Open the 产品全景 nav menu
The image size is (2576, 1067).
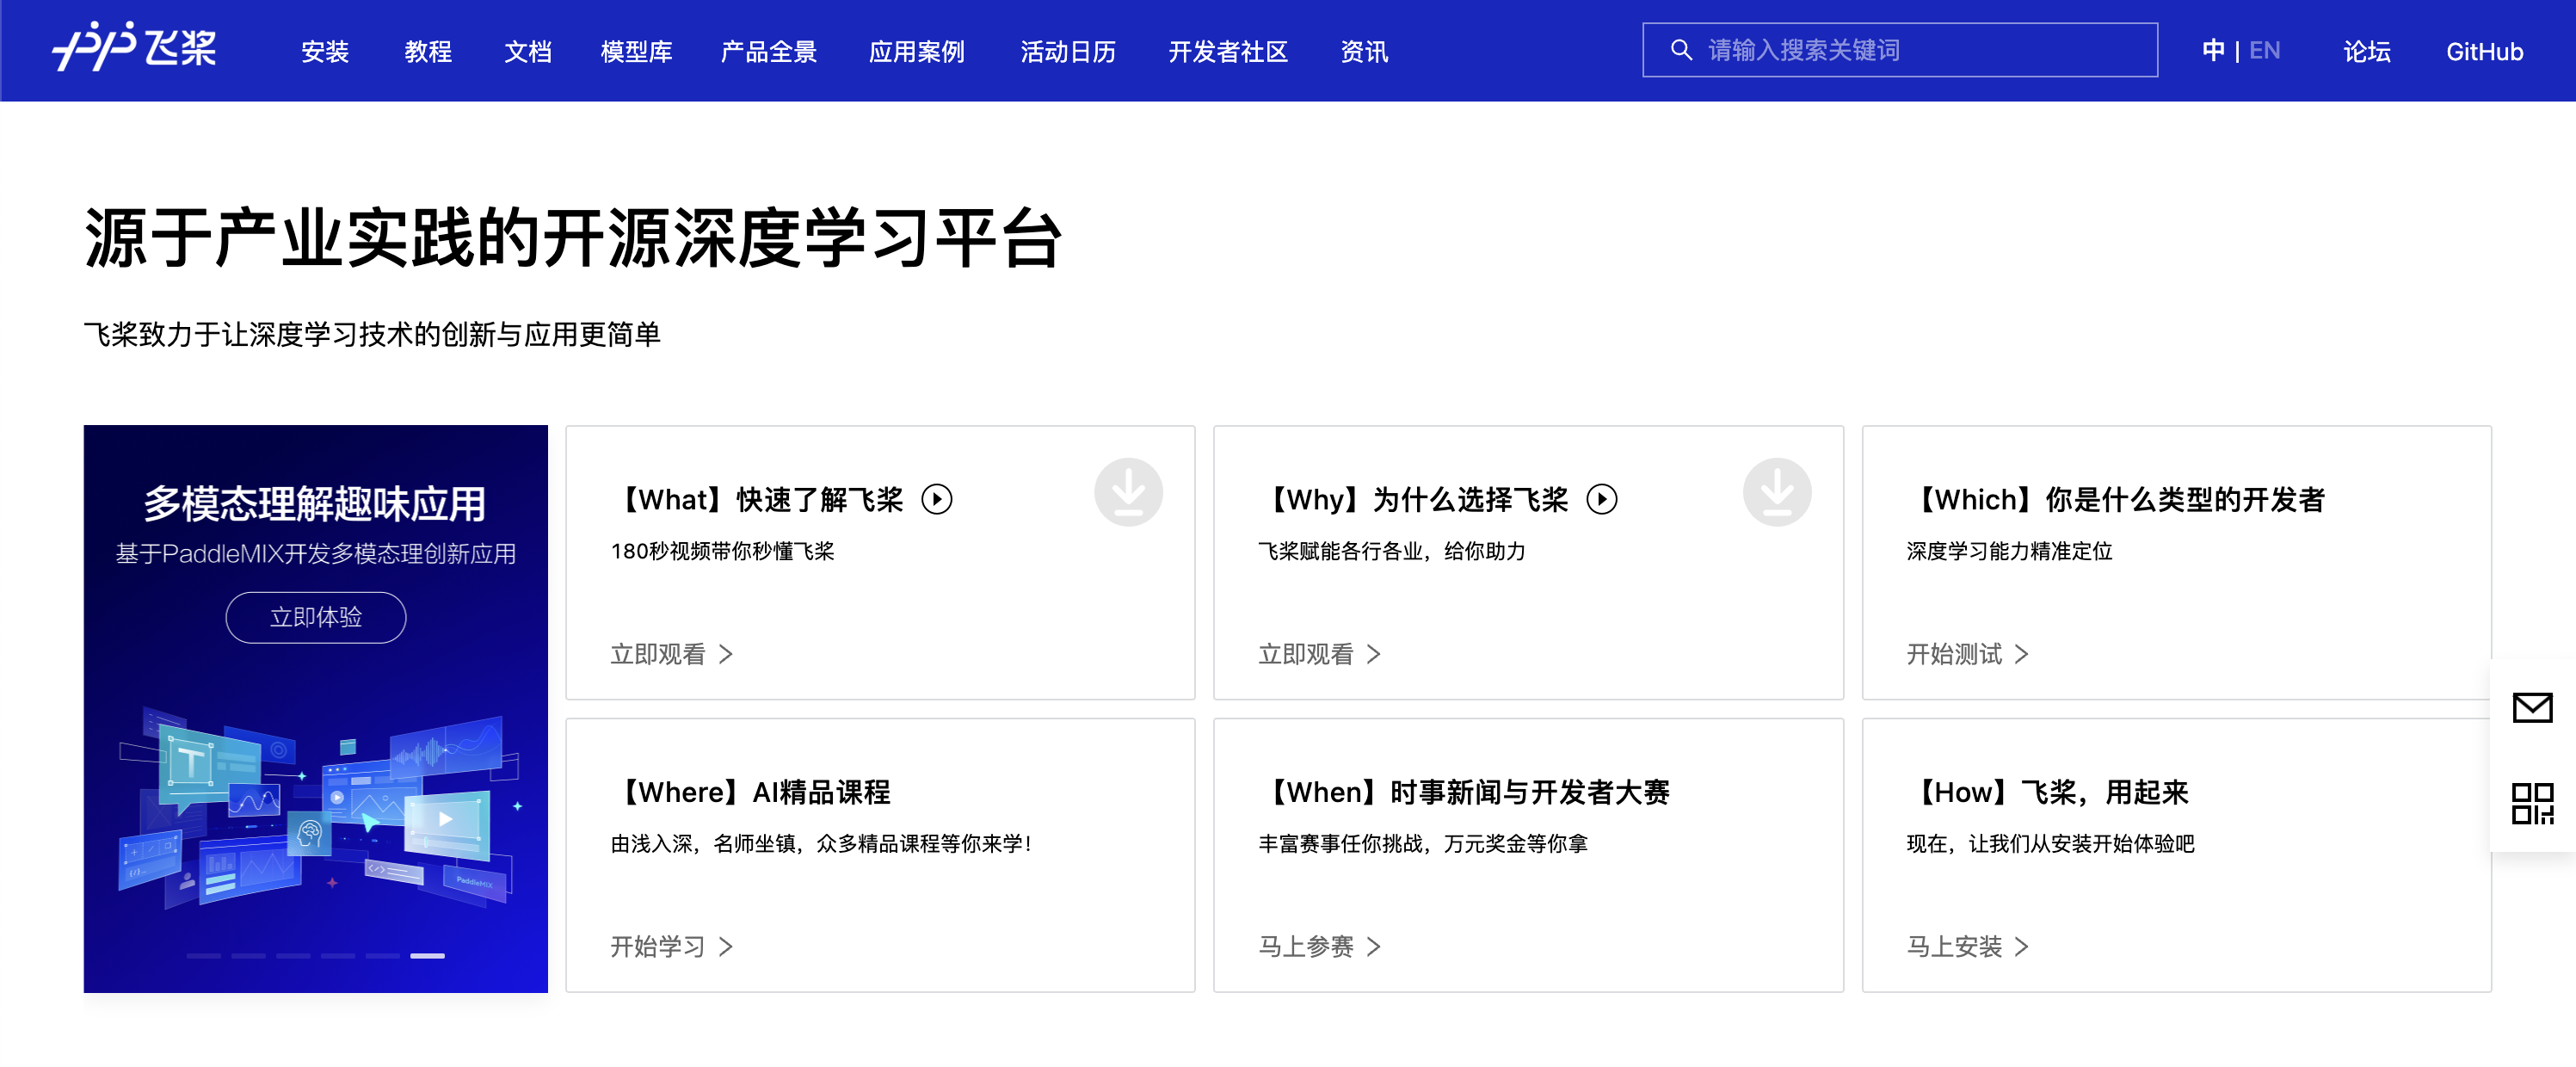[768, 52]
